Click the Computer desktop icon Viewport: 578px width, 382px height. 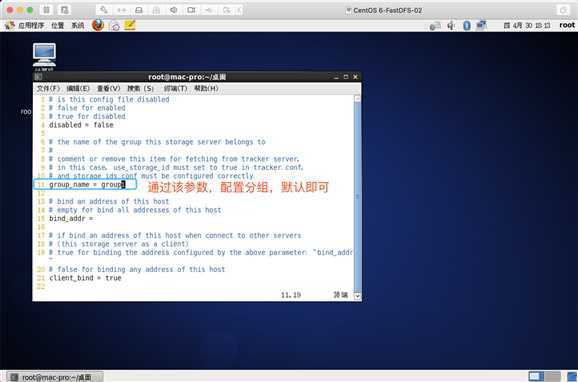[x=44, y=56]
